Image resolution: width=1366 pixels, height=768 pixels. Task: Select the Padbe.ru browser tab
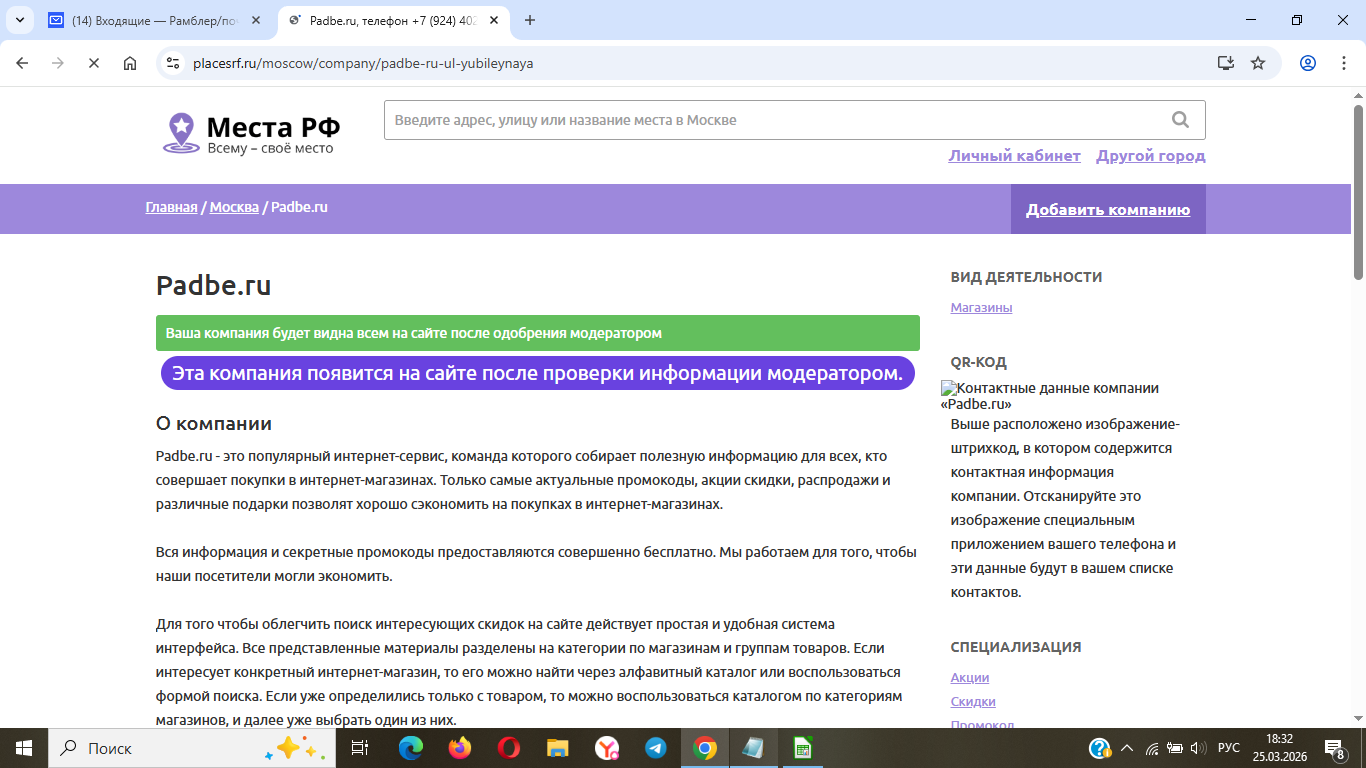395,20
